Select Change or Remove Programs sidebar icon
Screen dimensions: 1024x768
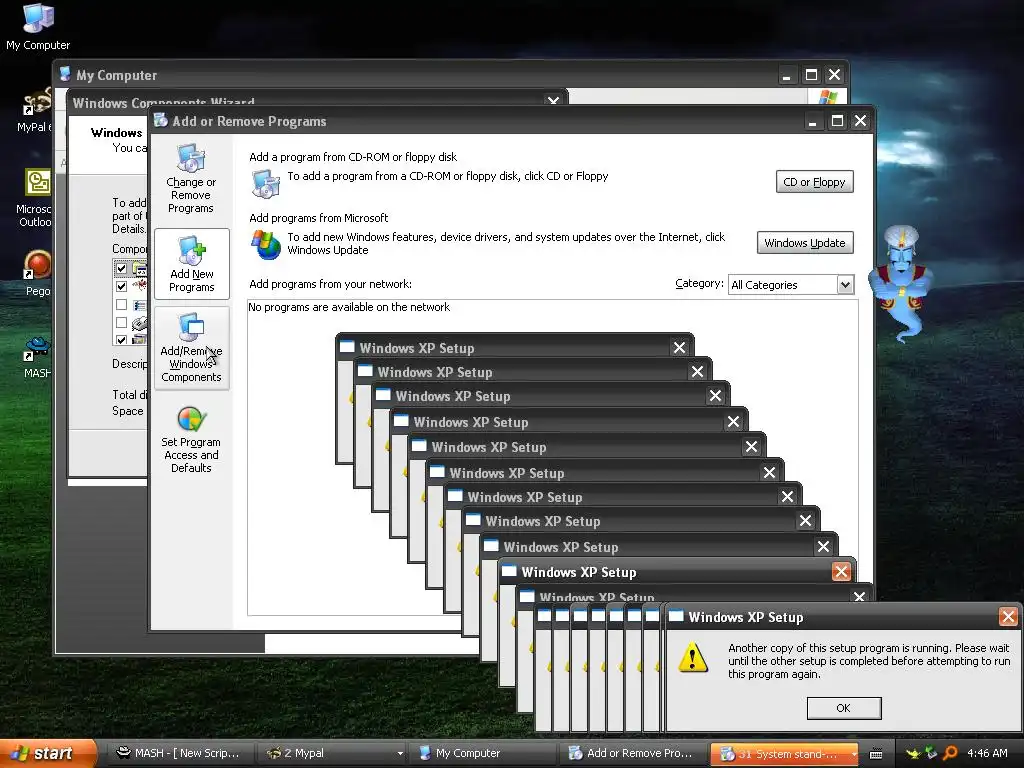191,178
